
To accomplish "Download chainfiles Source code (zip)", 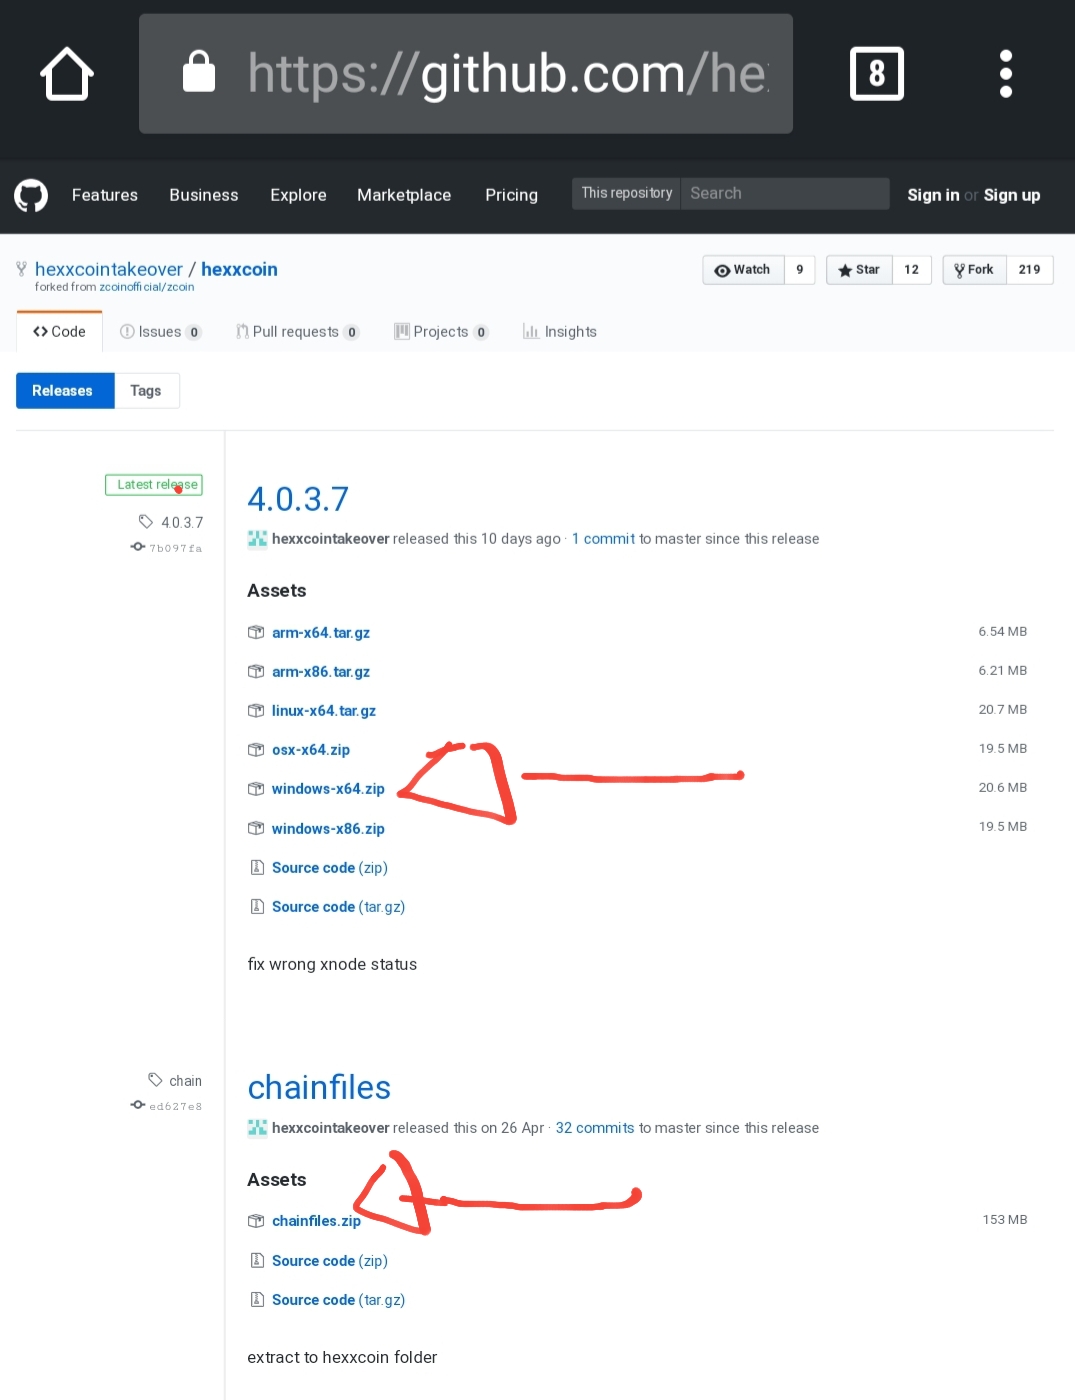I will (330, 1261).
